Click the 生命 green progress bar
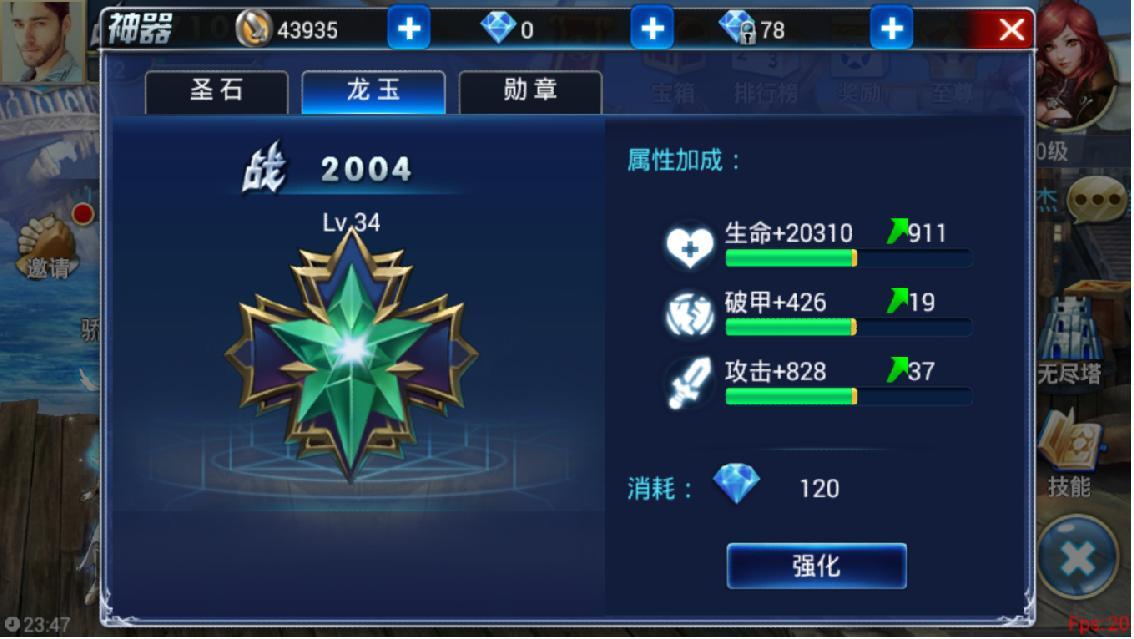Image resolution: width=1134 pixels, height=639 pixels. pyautogui.click(x=849, y=258)
